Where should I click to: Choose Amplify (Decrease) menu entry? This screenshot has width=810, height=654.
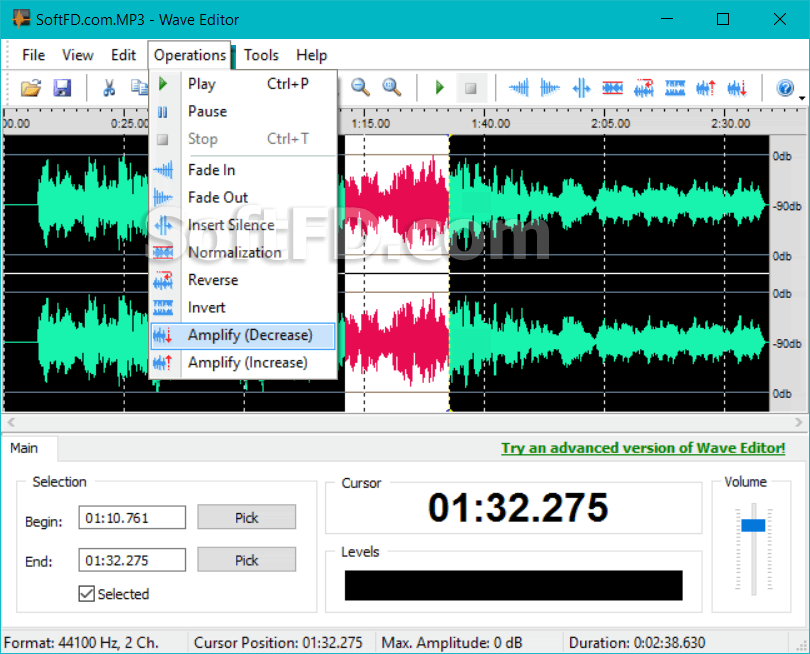pyautogui.click(x=243, y=335)
